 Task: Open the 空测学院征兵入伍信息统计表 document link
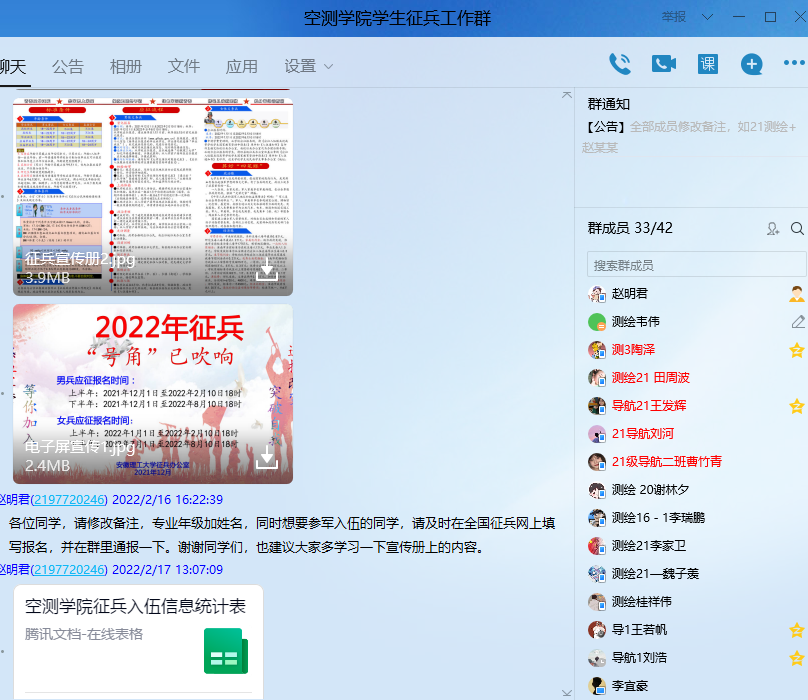(136, 606)
